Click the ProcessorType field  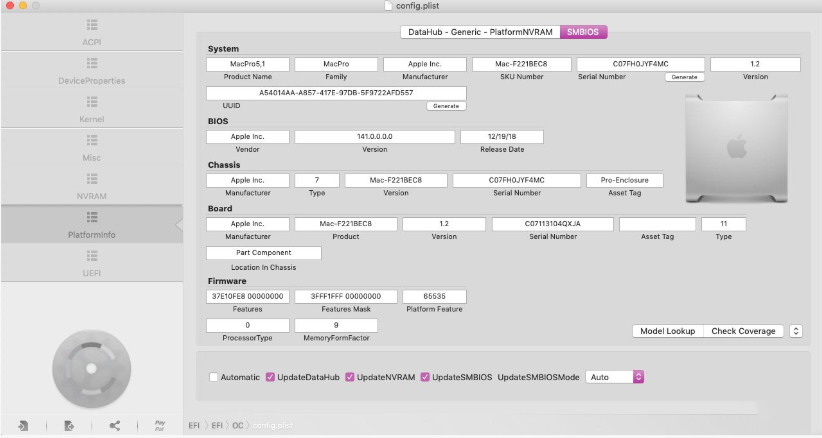pyautogui.click(x=247, y=325)
